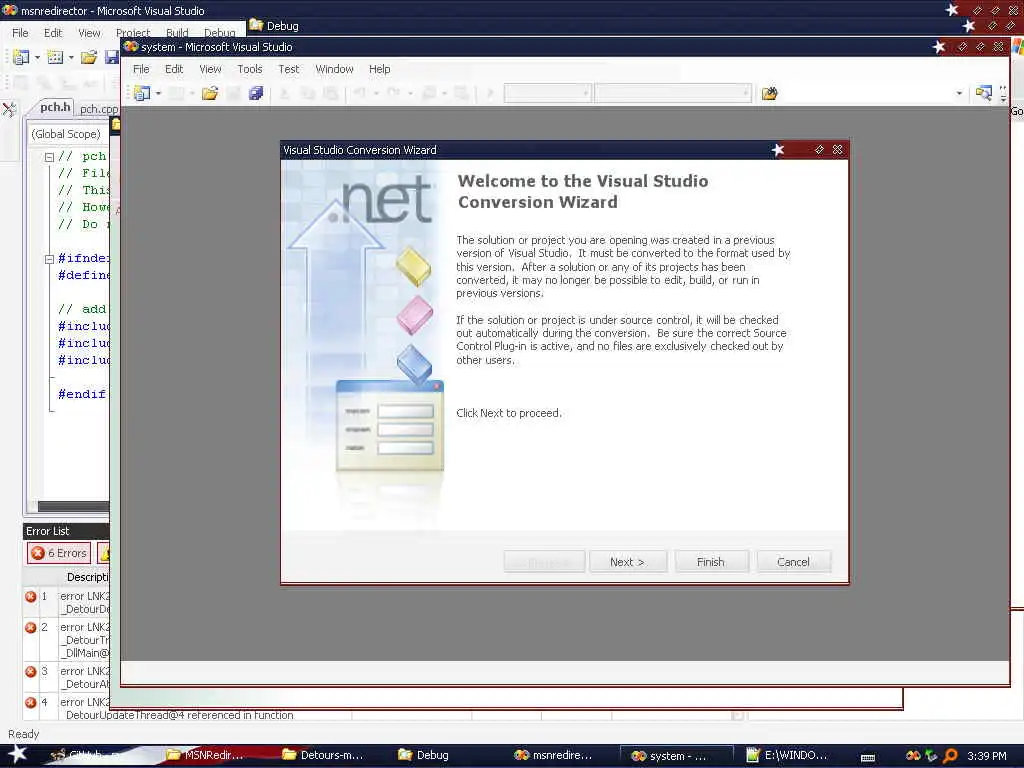
Task: Open the Global Scope dropdown
Action: coord(66,134)
